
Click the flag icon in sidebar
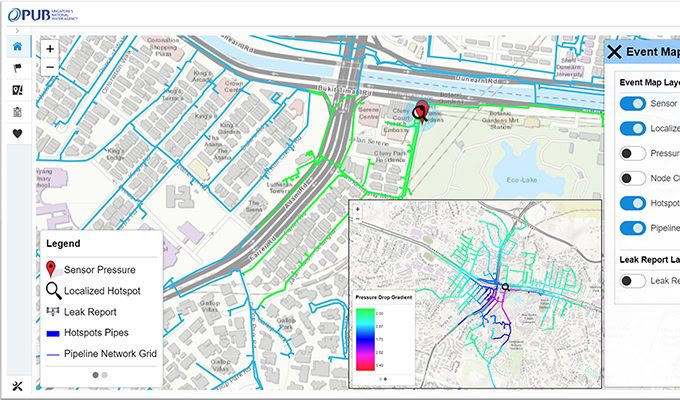(17, 69)
